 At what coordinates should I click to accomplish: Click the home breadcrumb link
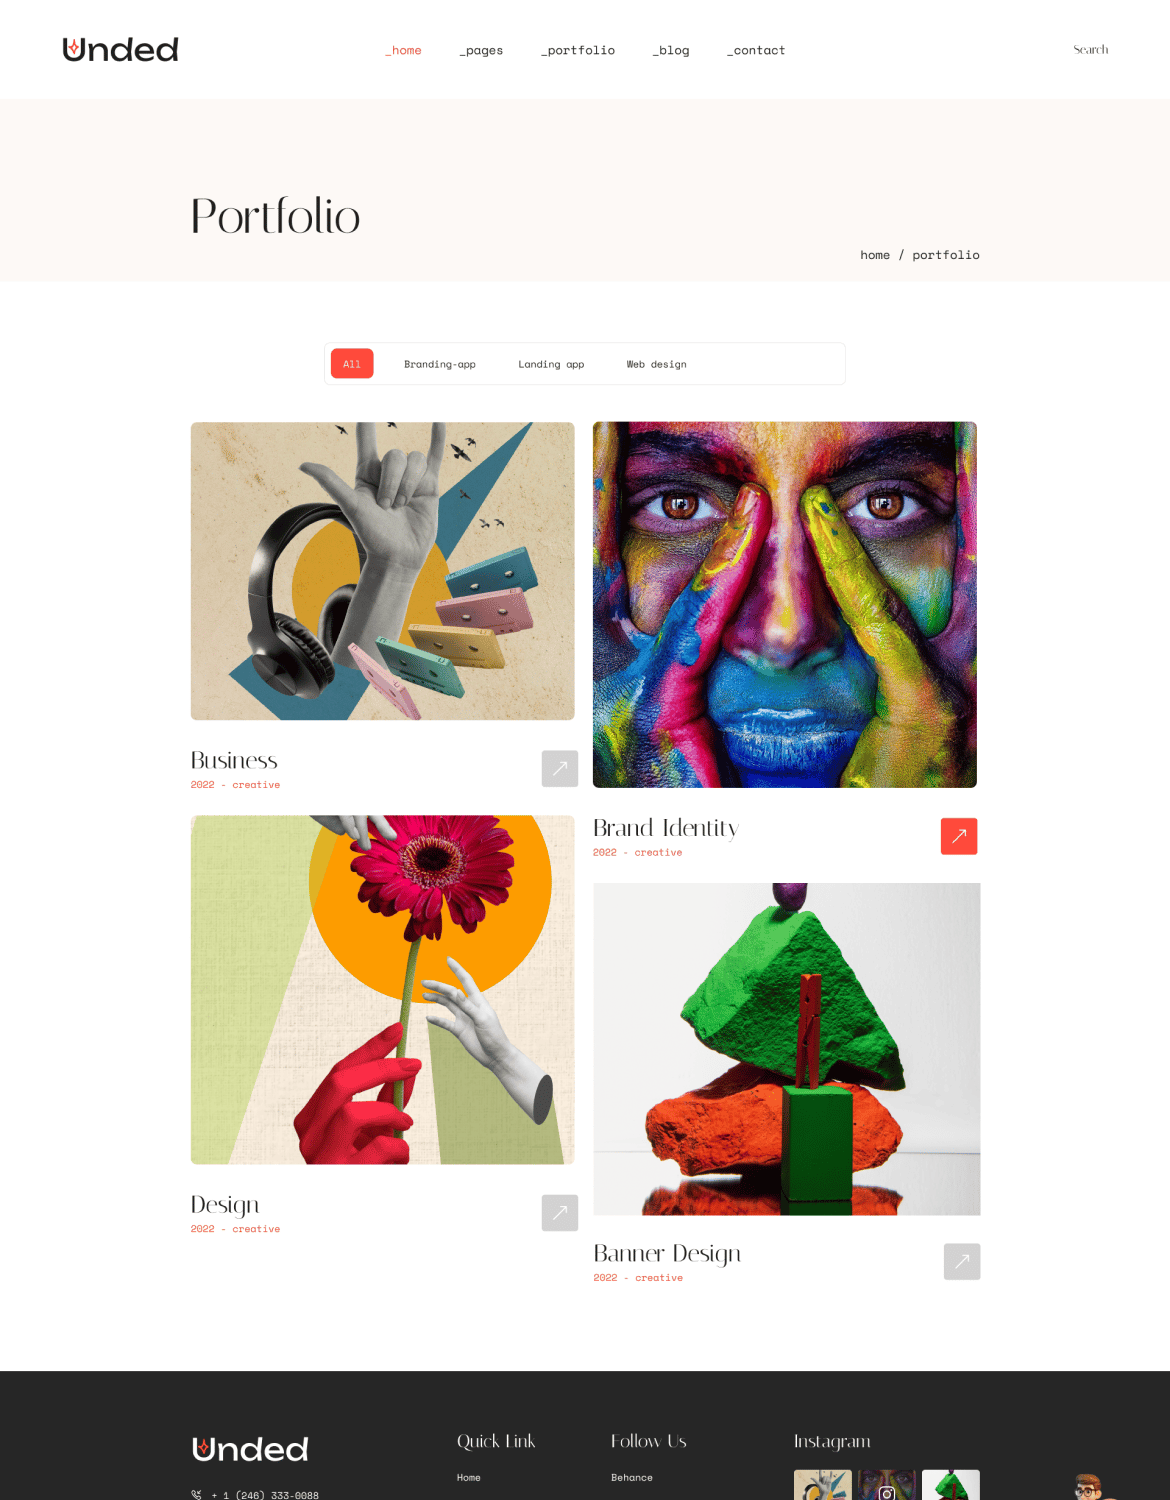click(875, 255)
